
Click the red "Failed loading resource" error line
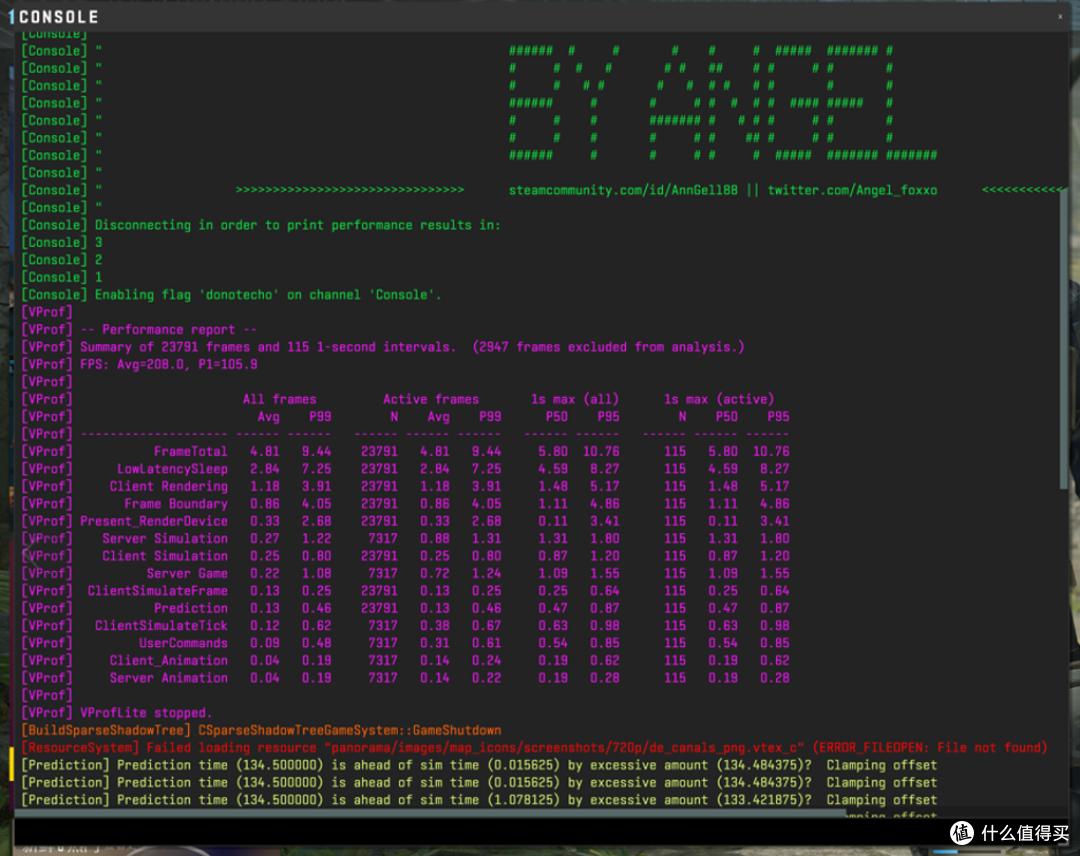(534, 748)
